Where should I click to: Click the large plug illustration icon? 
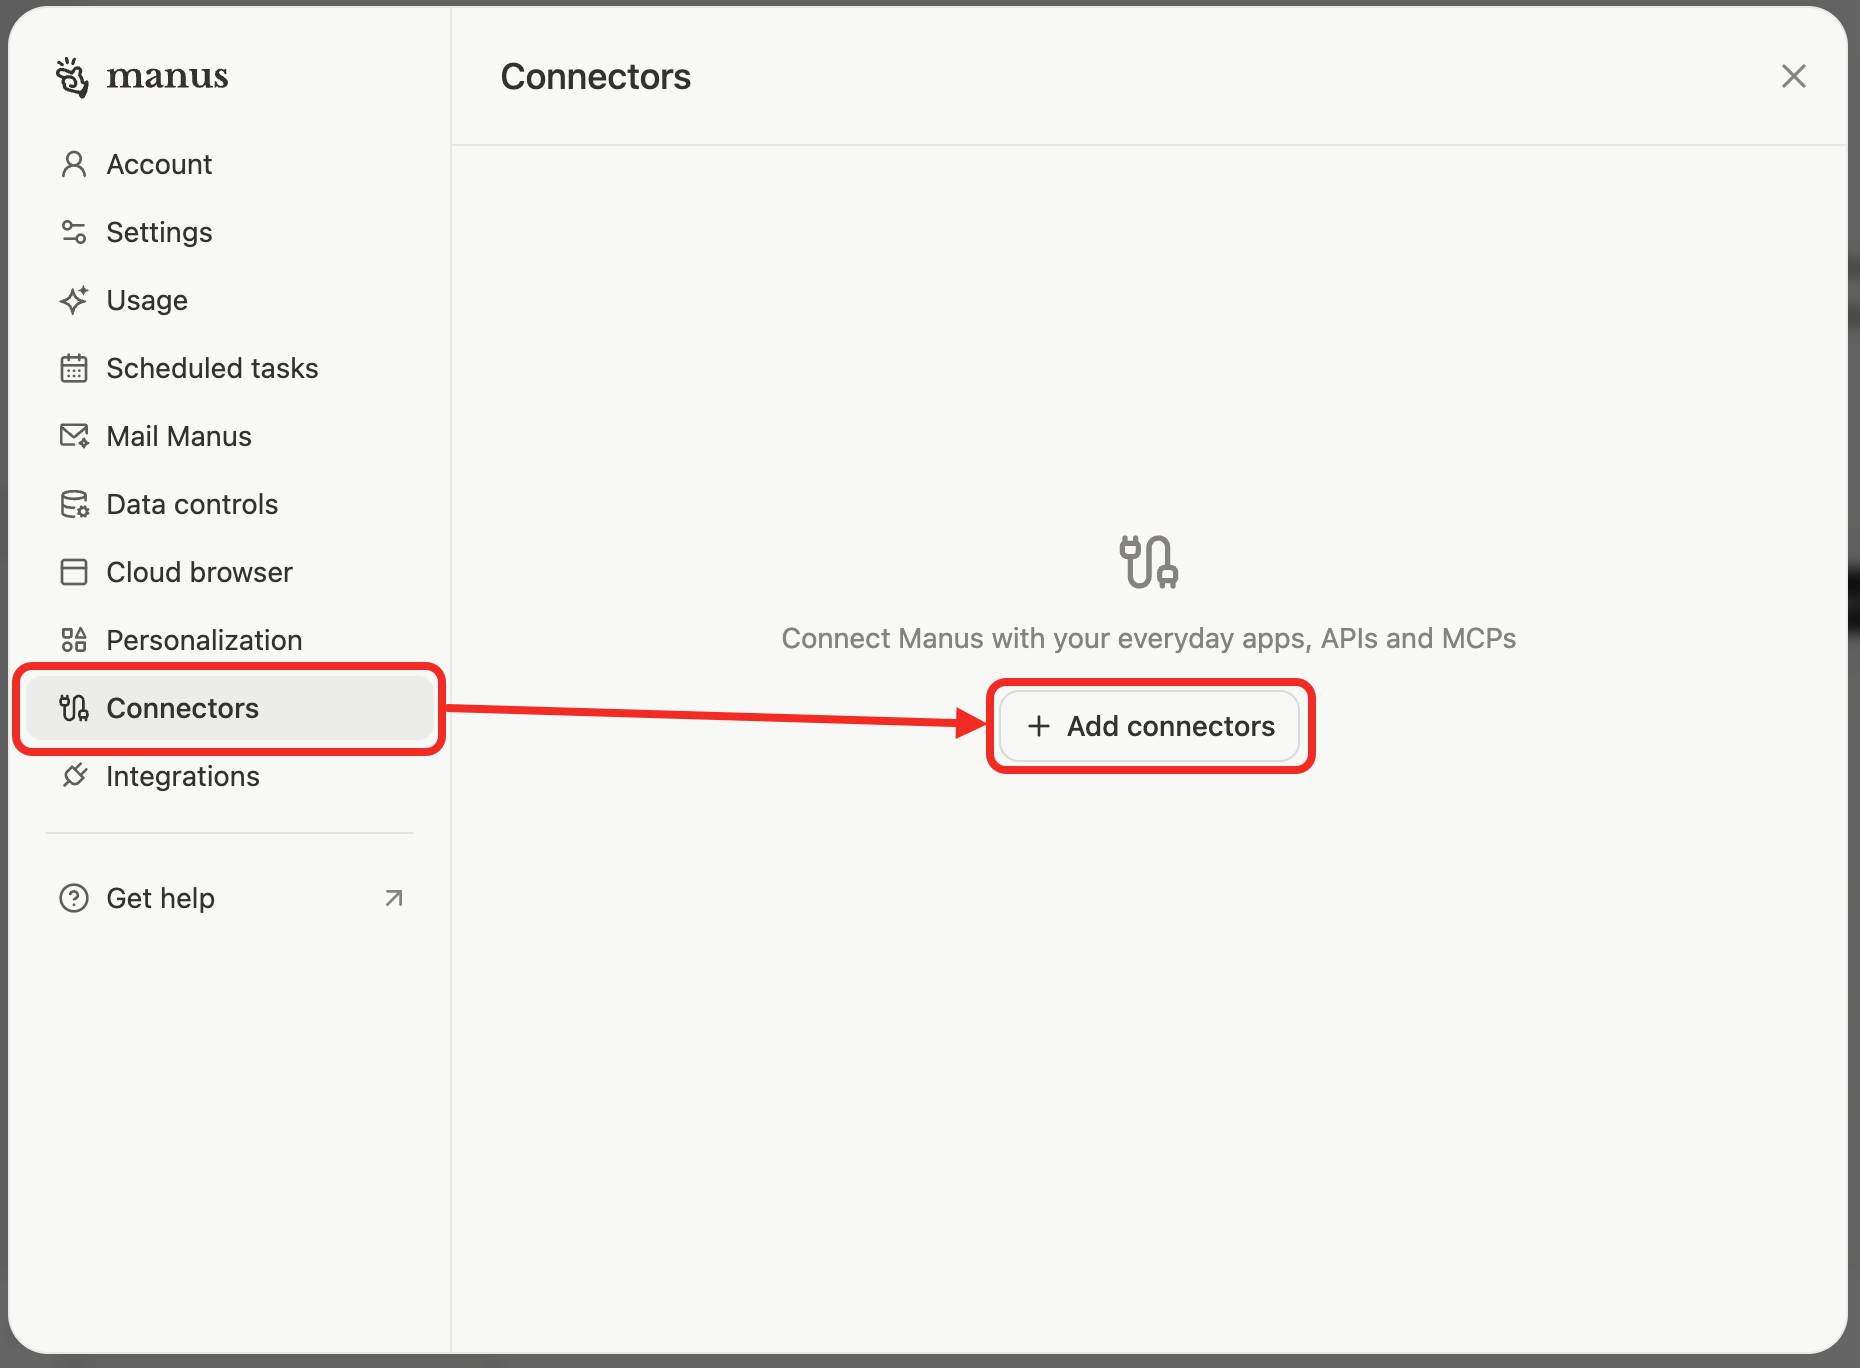1148,562
